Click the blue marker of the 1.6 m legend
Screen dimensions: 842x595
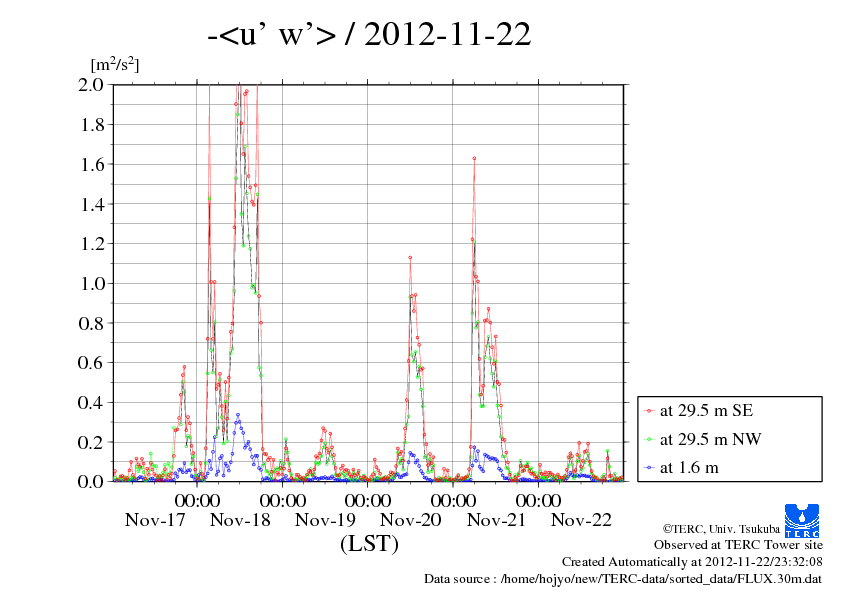click(x=649, y=468)
